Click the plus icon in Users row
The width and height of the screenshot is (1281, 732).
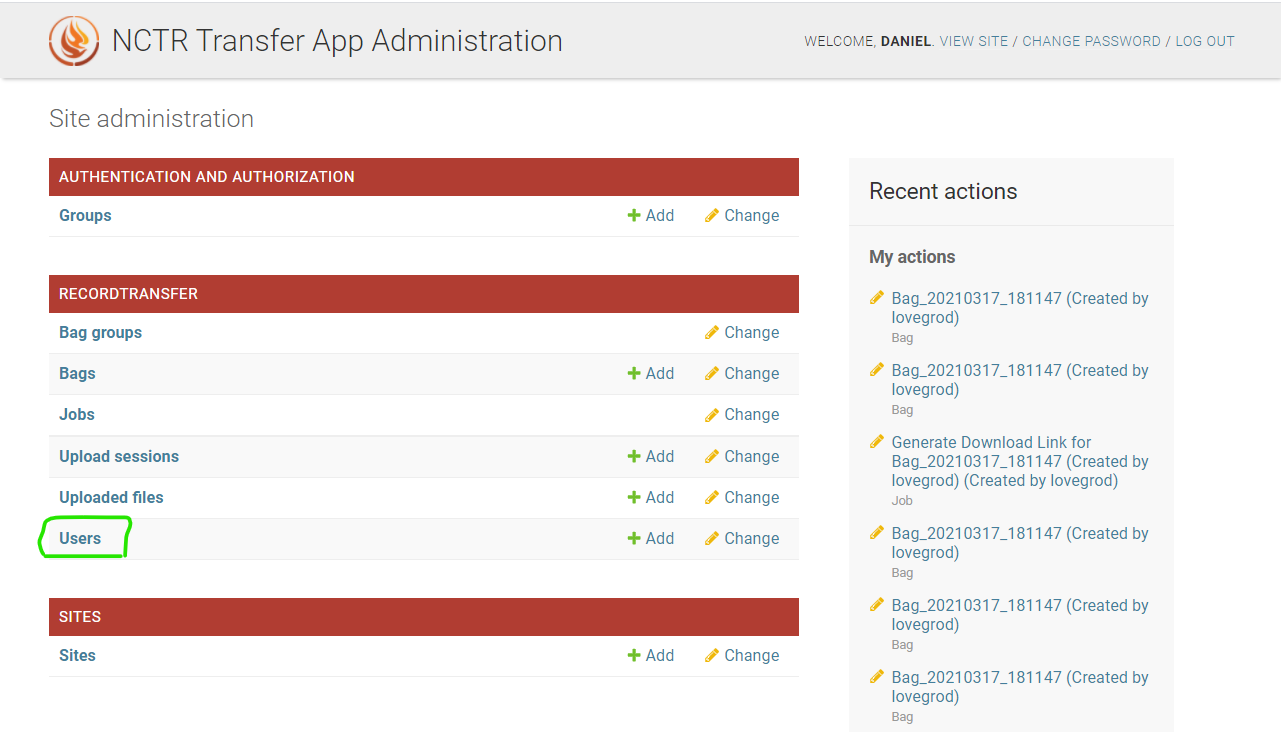634,538
